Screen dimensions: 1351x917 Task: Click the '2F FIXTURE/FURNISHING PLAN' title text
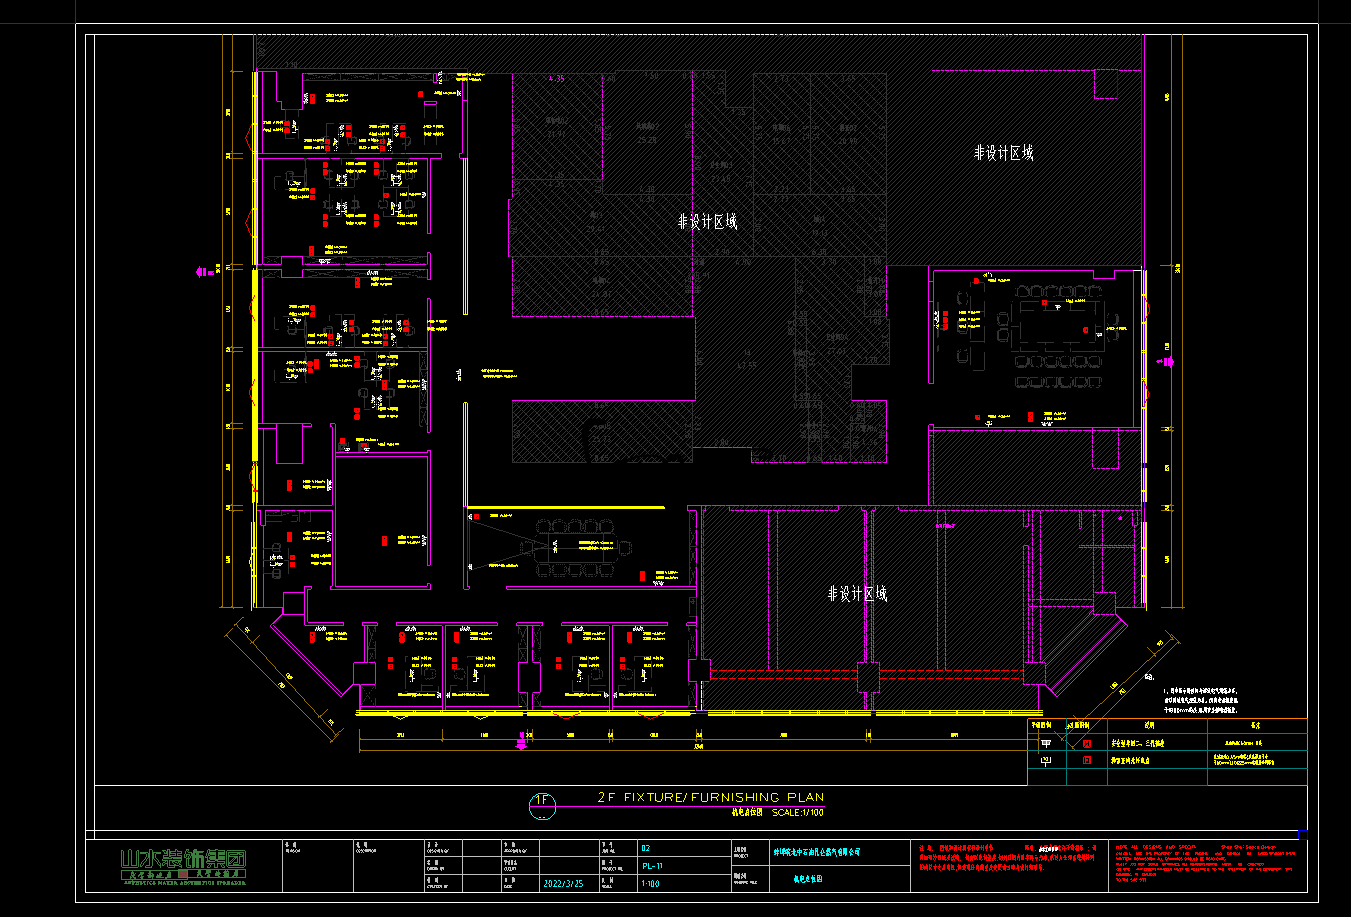tap(711, 798)
